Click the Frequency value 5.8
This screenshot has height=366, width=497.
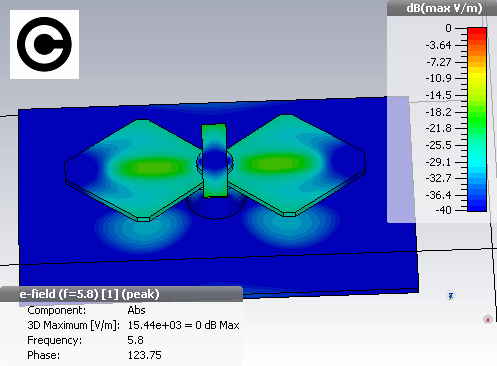coord(135,340)
